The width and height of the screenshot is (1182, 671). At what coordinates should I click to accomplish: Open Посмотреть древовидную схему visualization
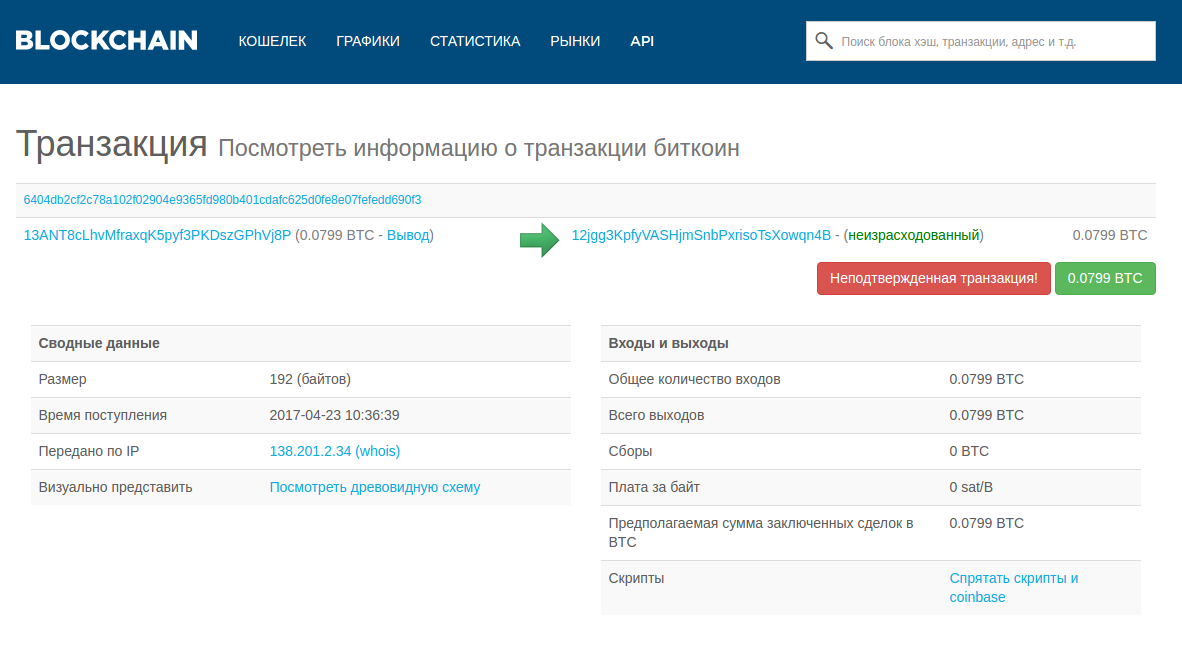pyautogui.click(x=375, y=487)
